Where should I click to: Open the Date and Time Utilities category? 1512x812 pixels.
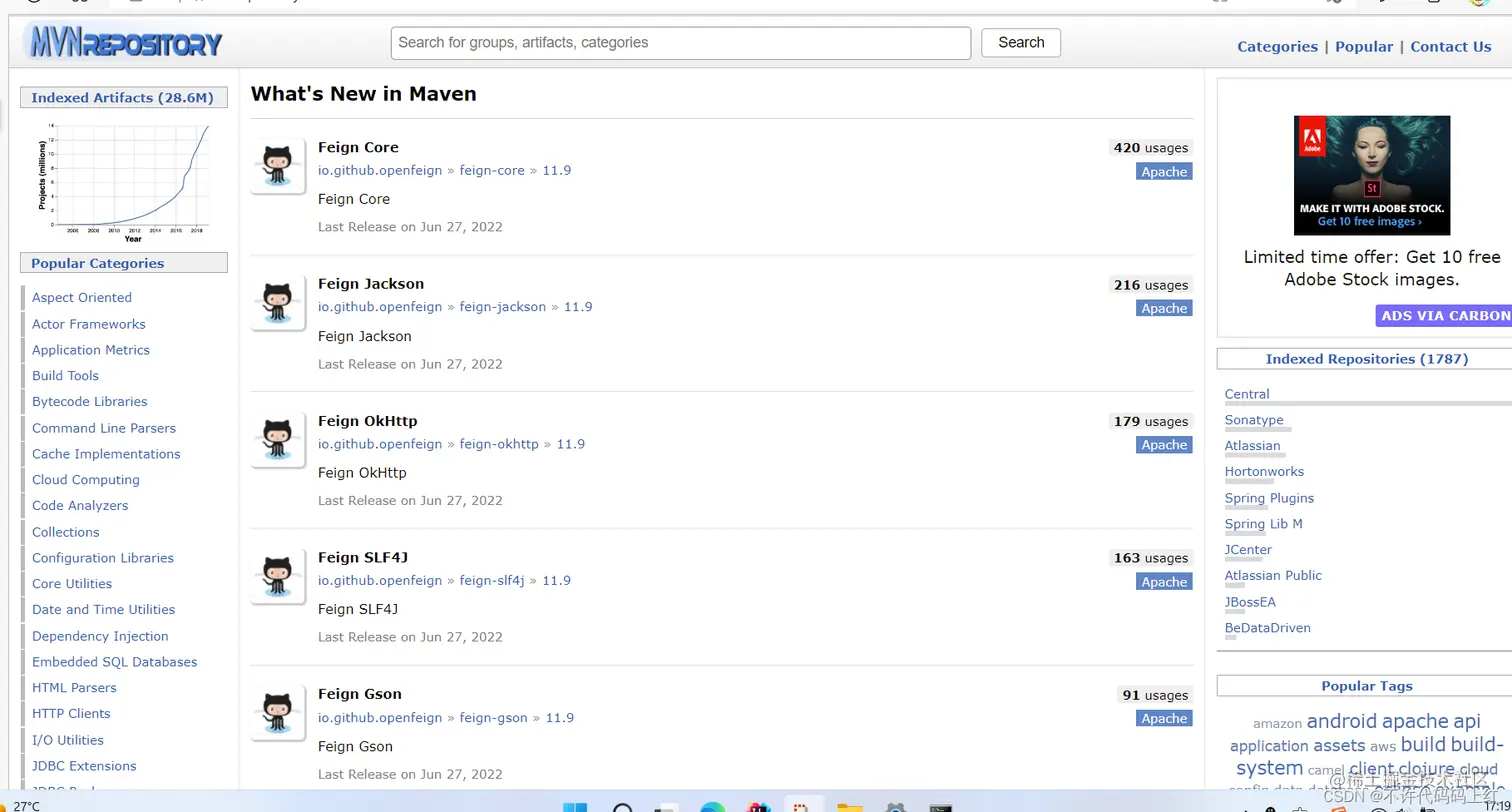coord(103,609)
